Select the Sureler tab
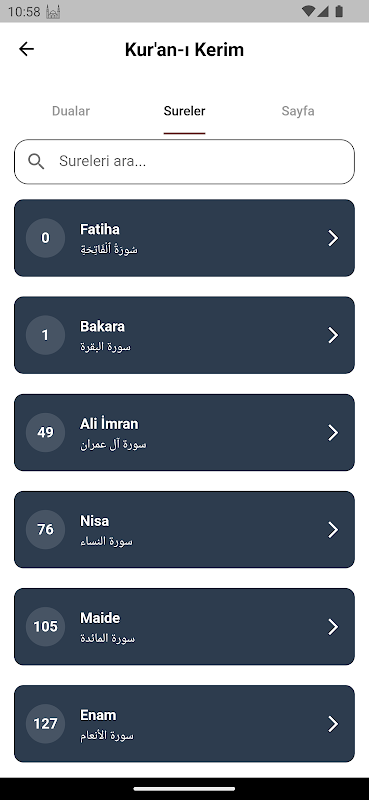This screenshot has height=800, width=369. pyautogui.click(x=184, y=111)
